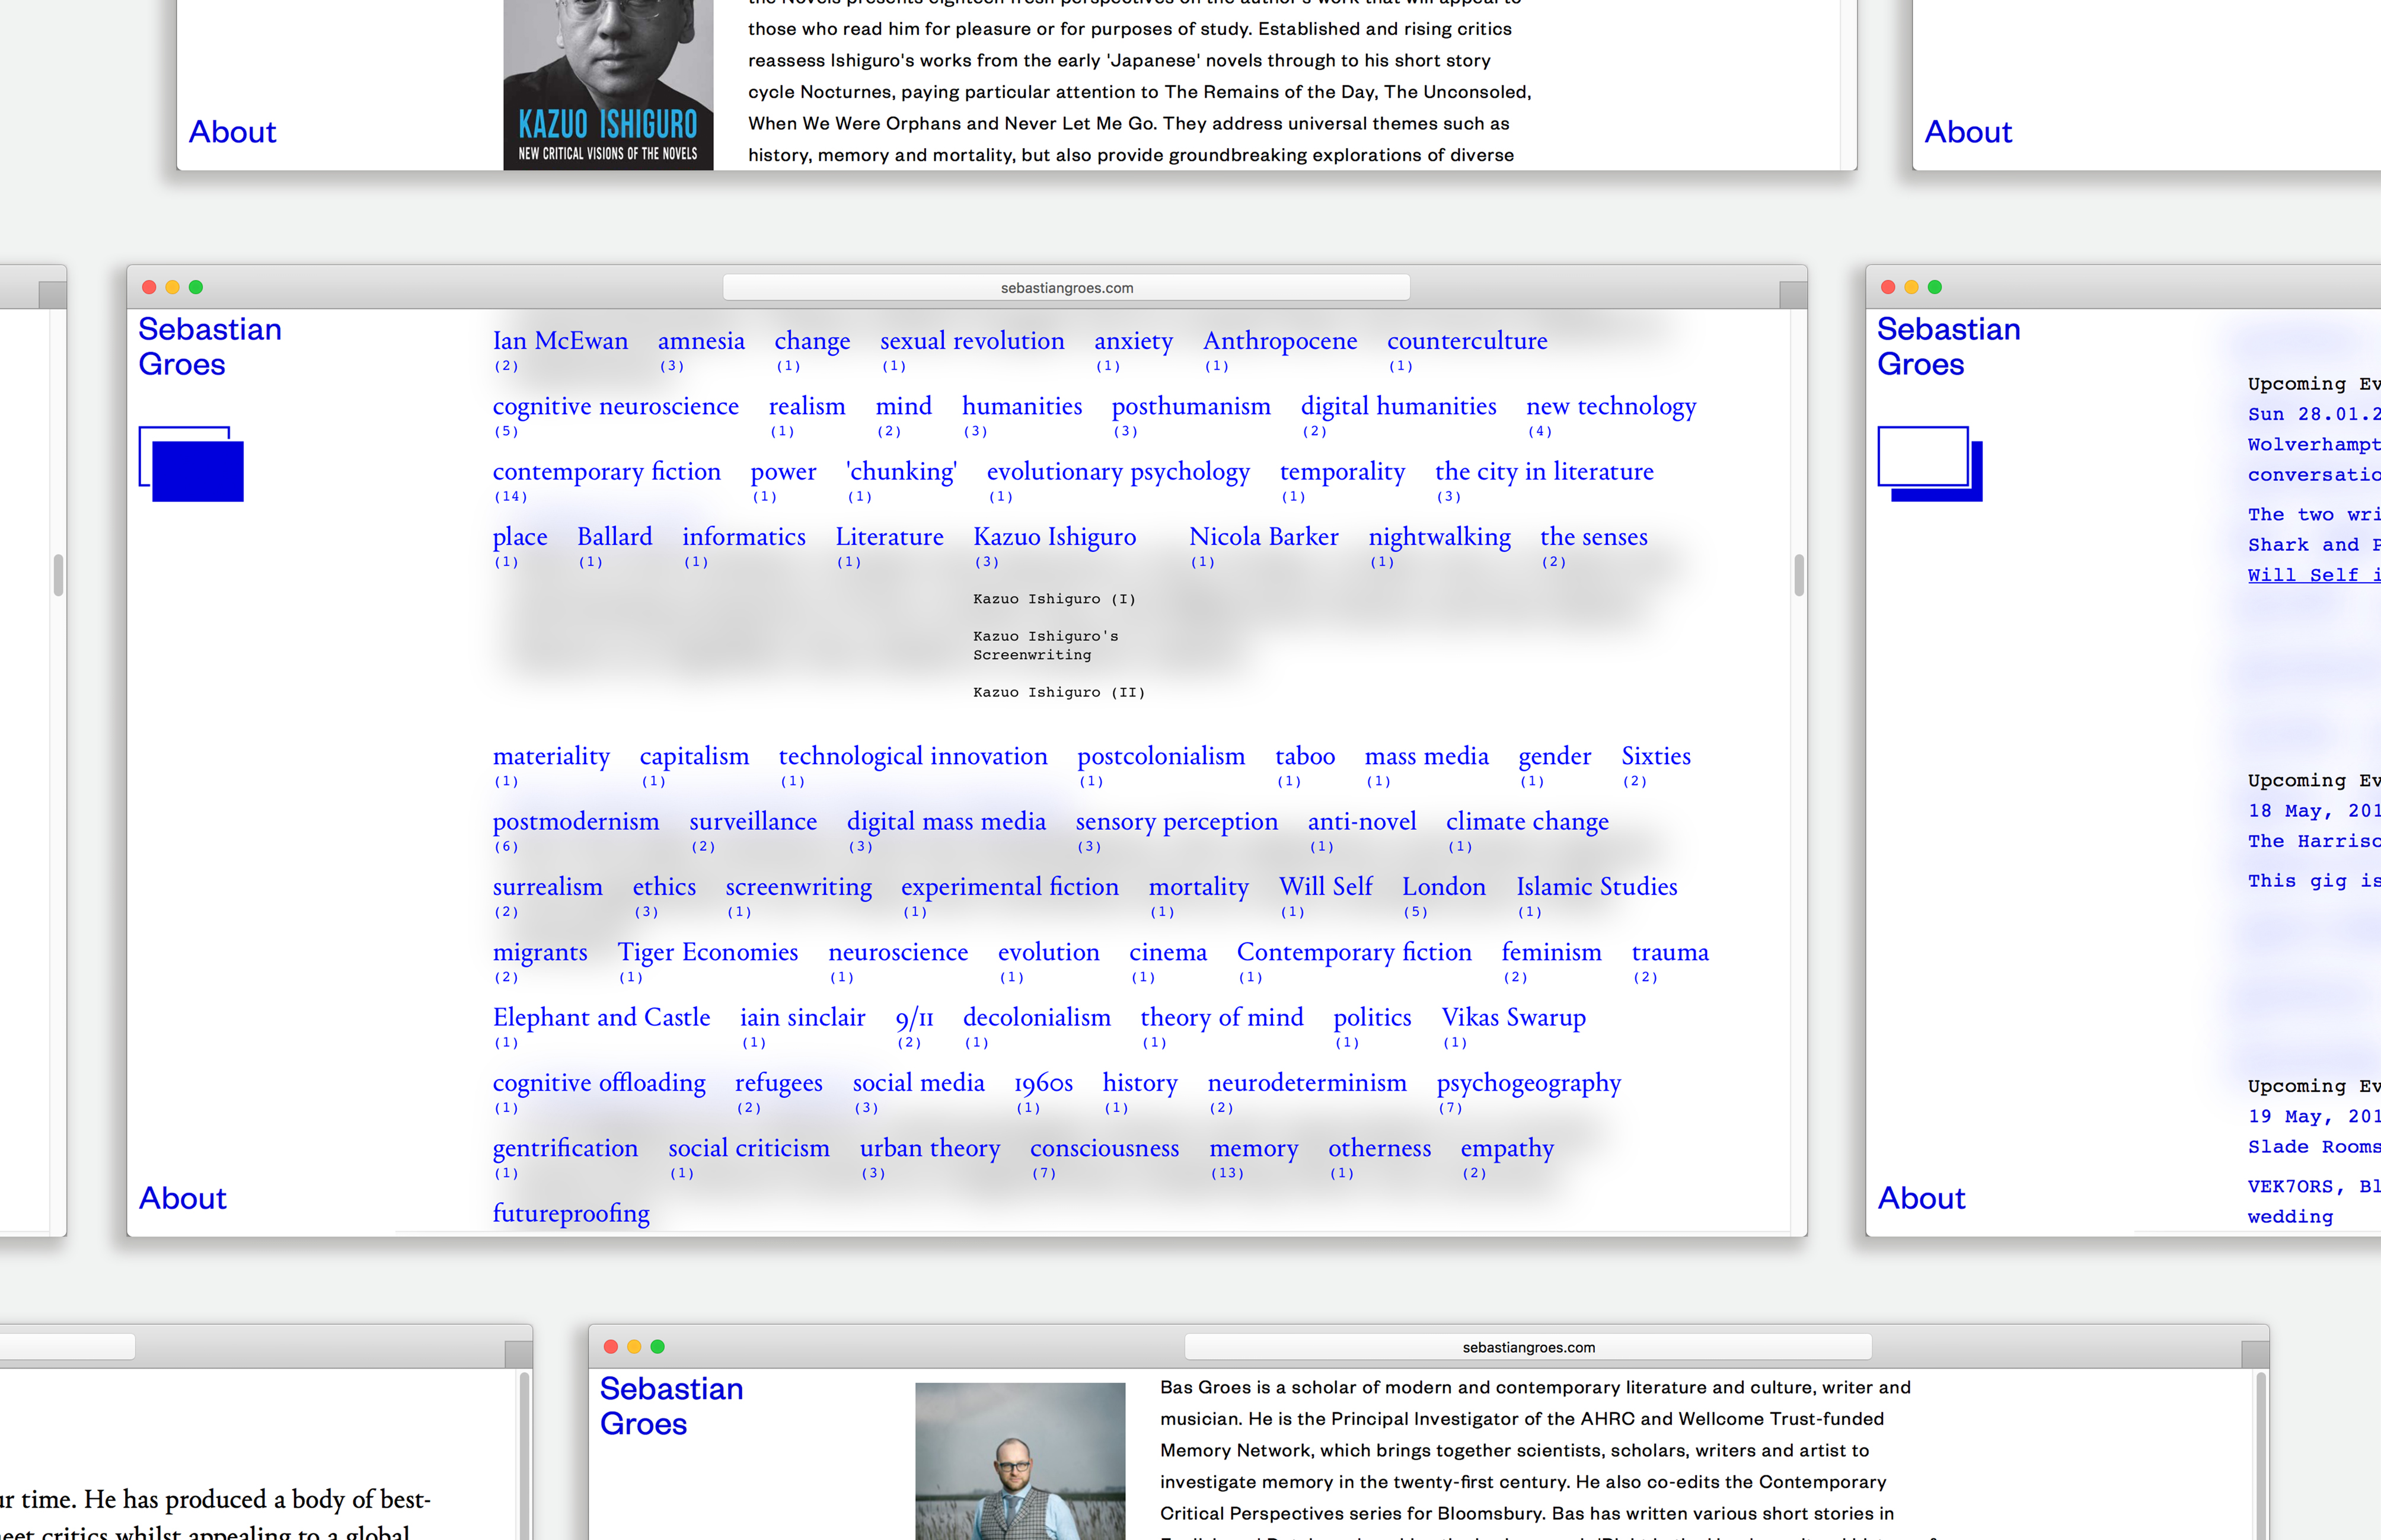Click the About link in center window
Viewport: 2381px width, 1540px height.
(183, 1198)
